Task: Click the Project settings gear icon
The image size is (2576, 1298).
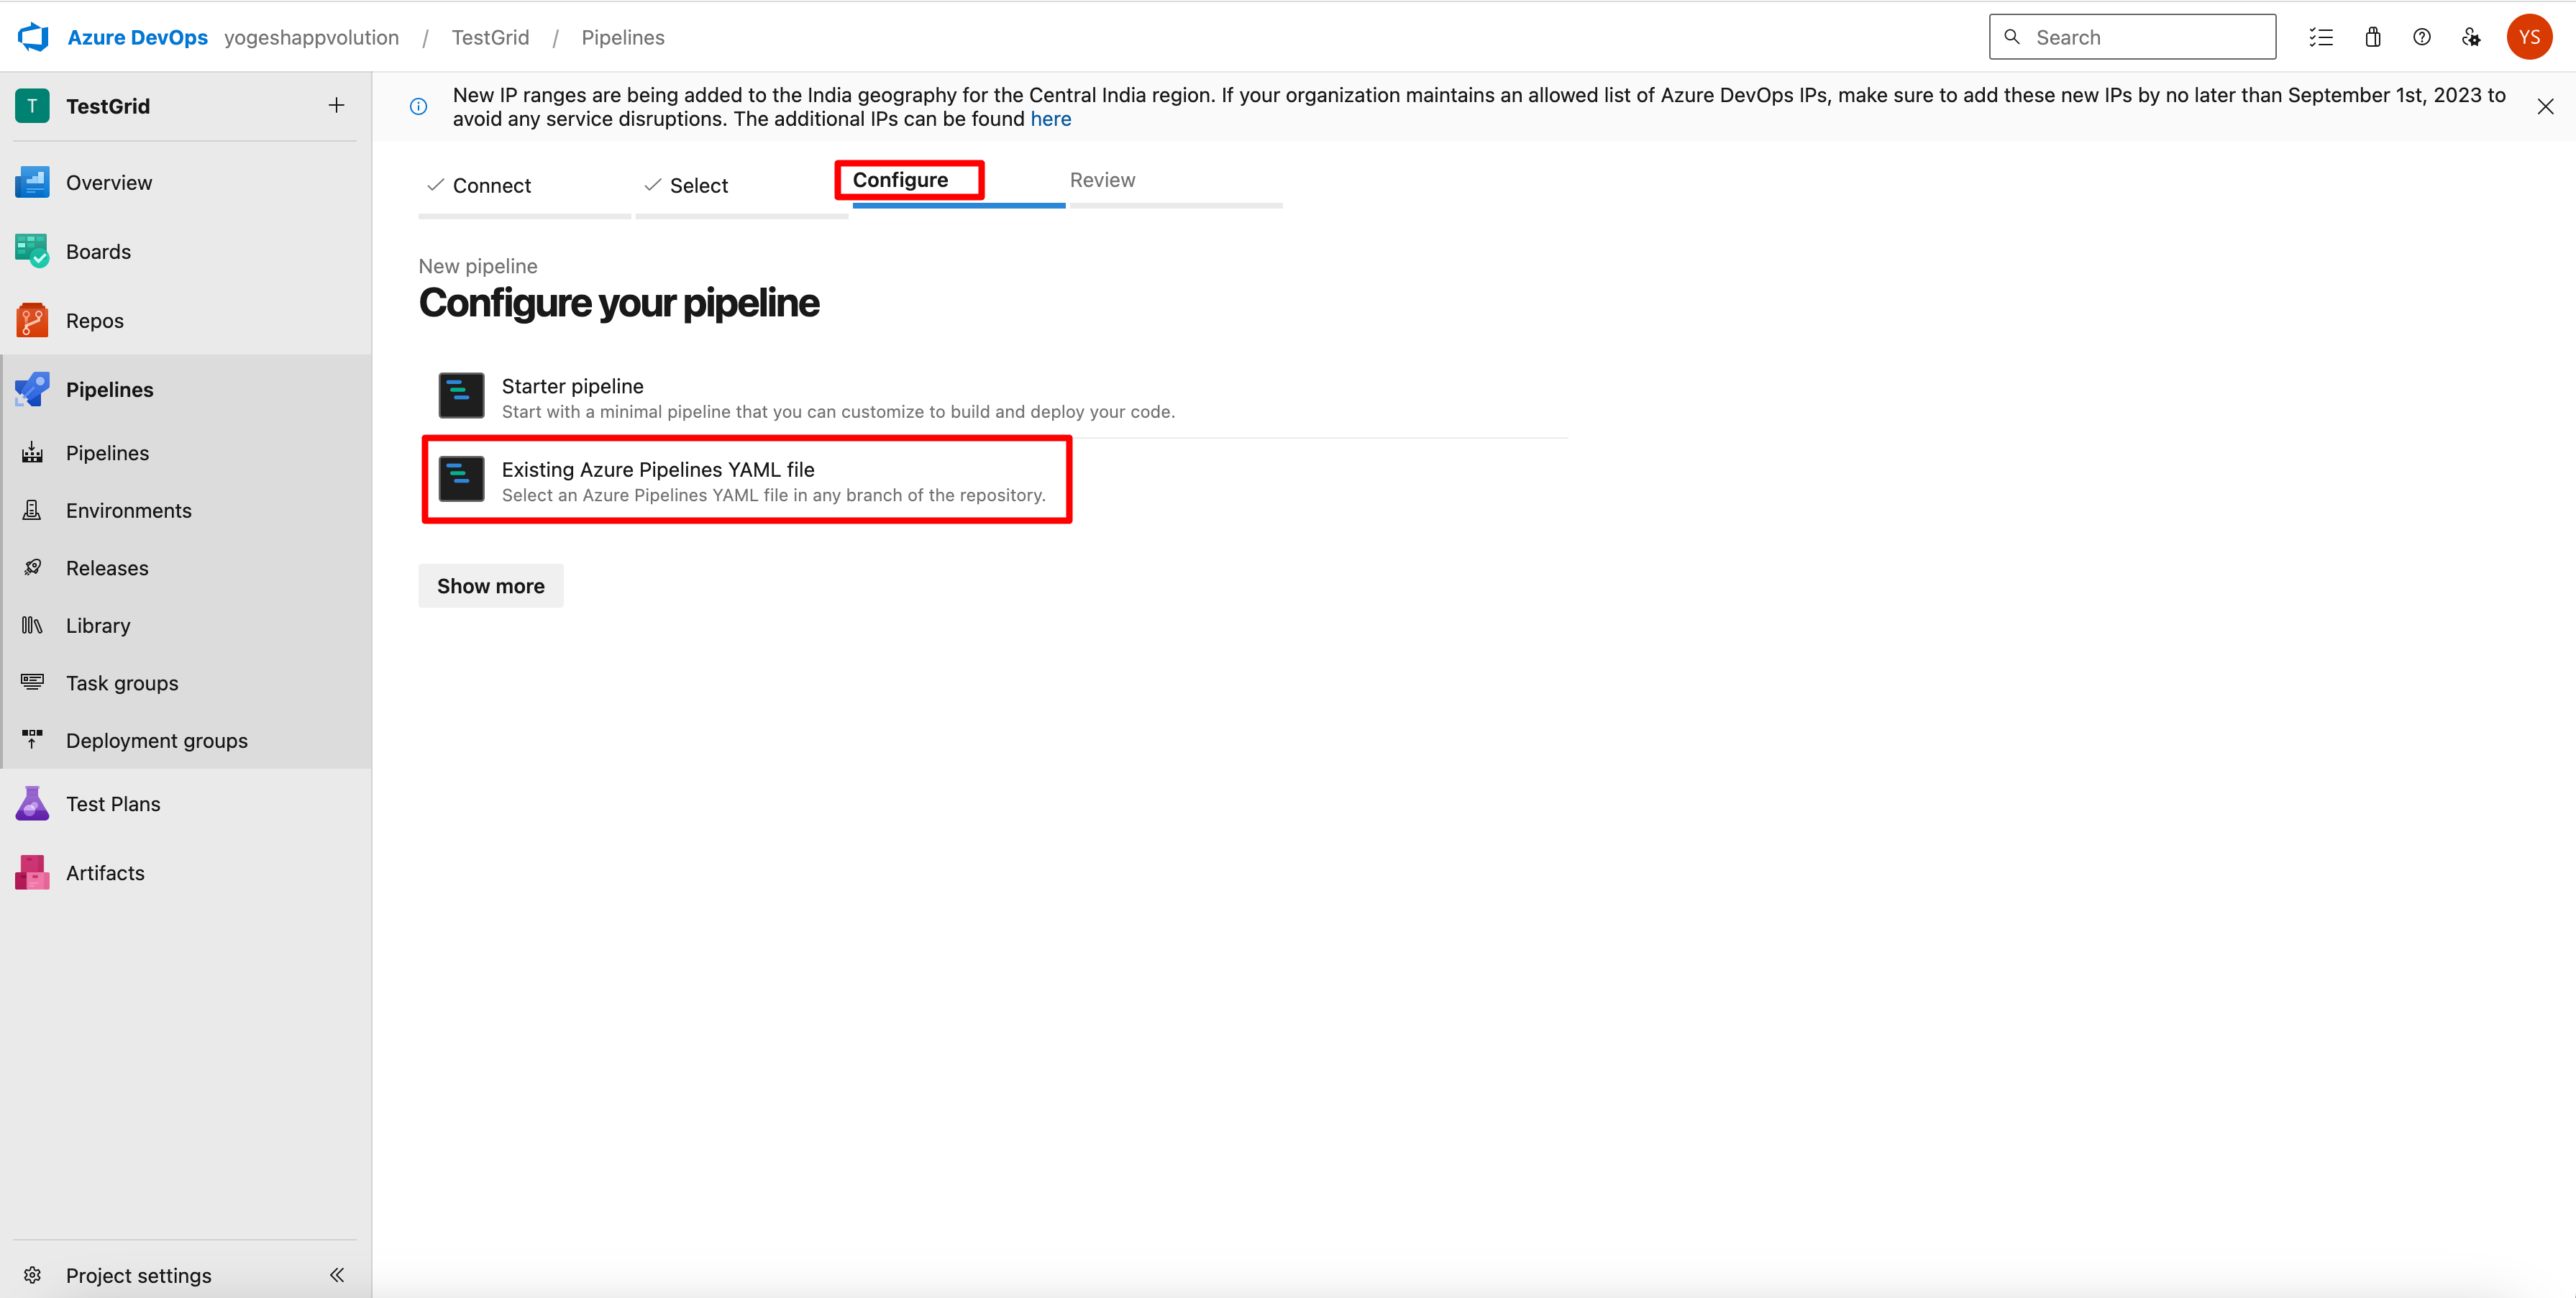Action: (x=32, y=1275)
